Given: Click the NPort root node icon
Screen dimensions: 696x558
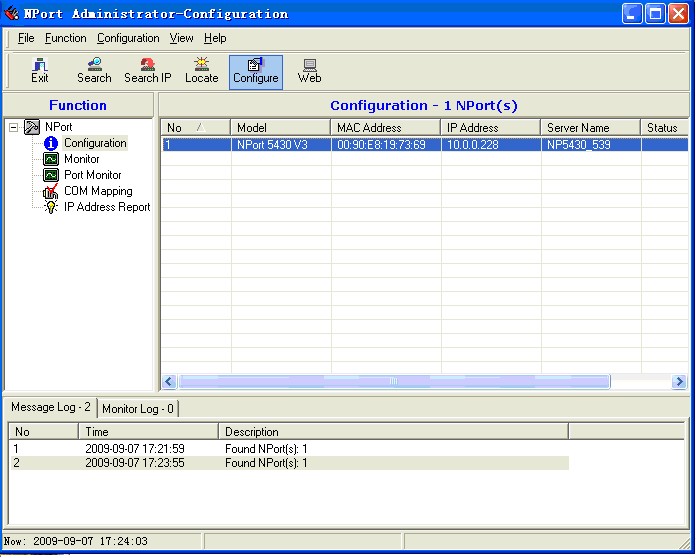Looking at the screenshot, I should click(32, 127).
